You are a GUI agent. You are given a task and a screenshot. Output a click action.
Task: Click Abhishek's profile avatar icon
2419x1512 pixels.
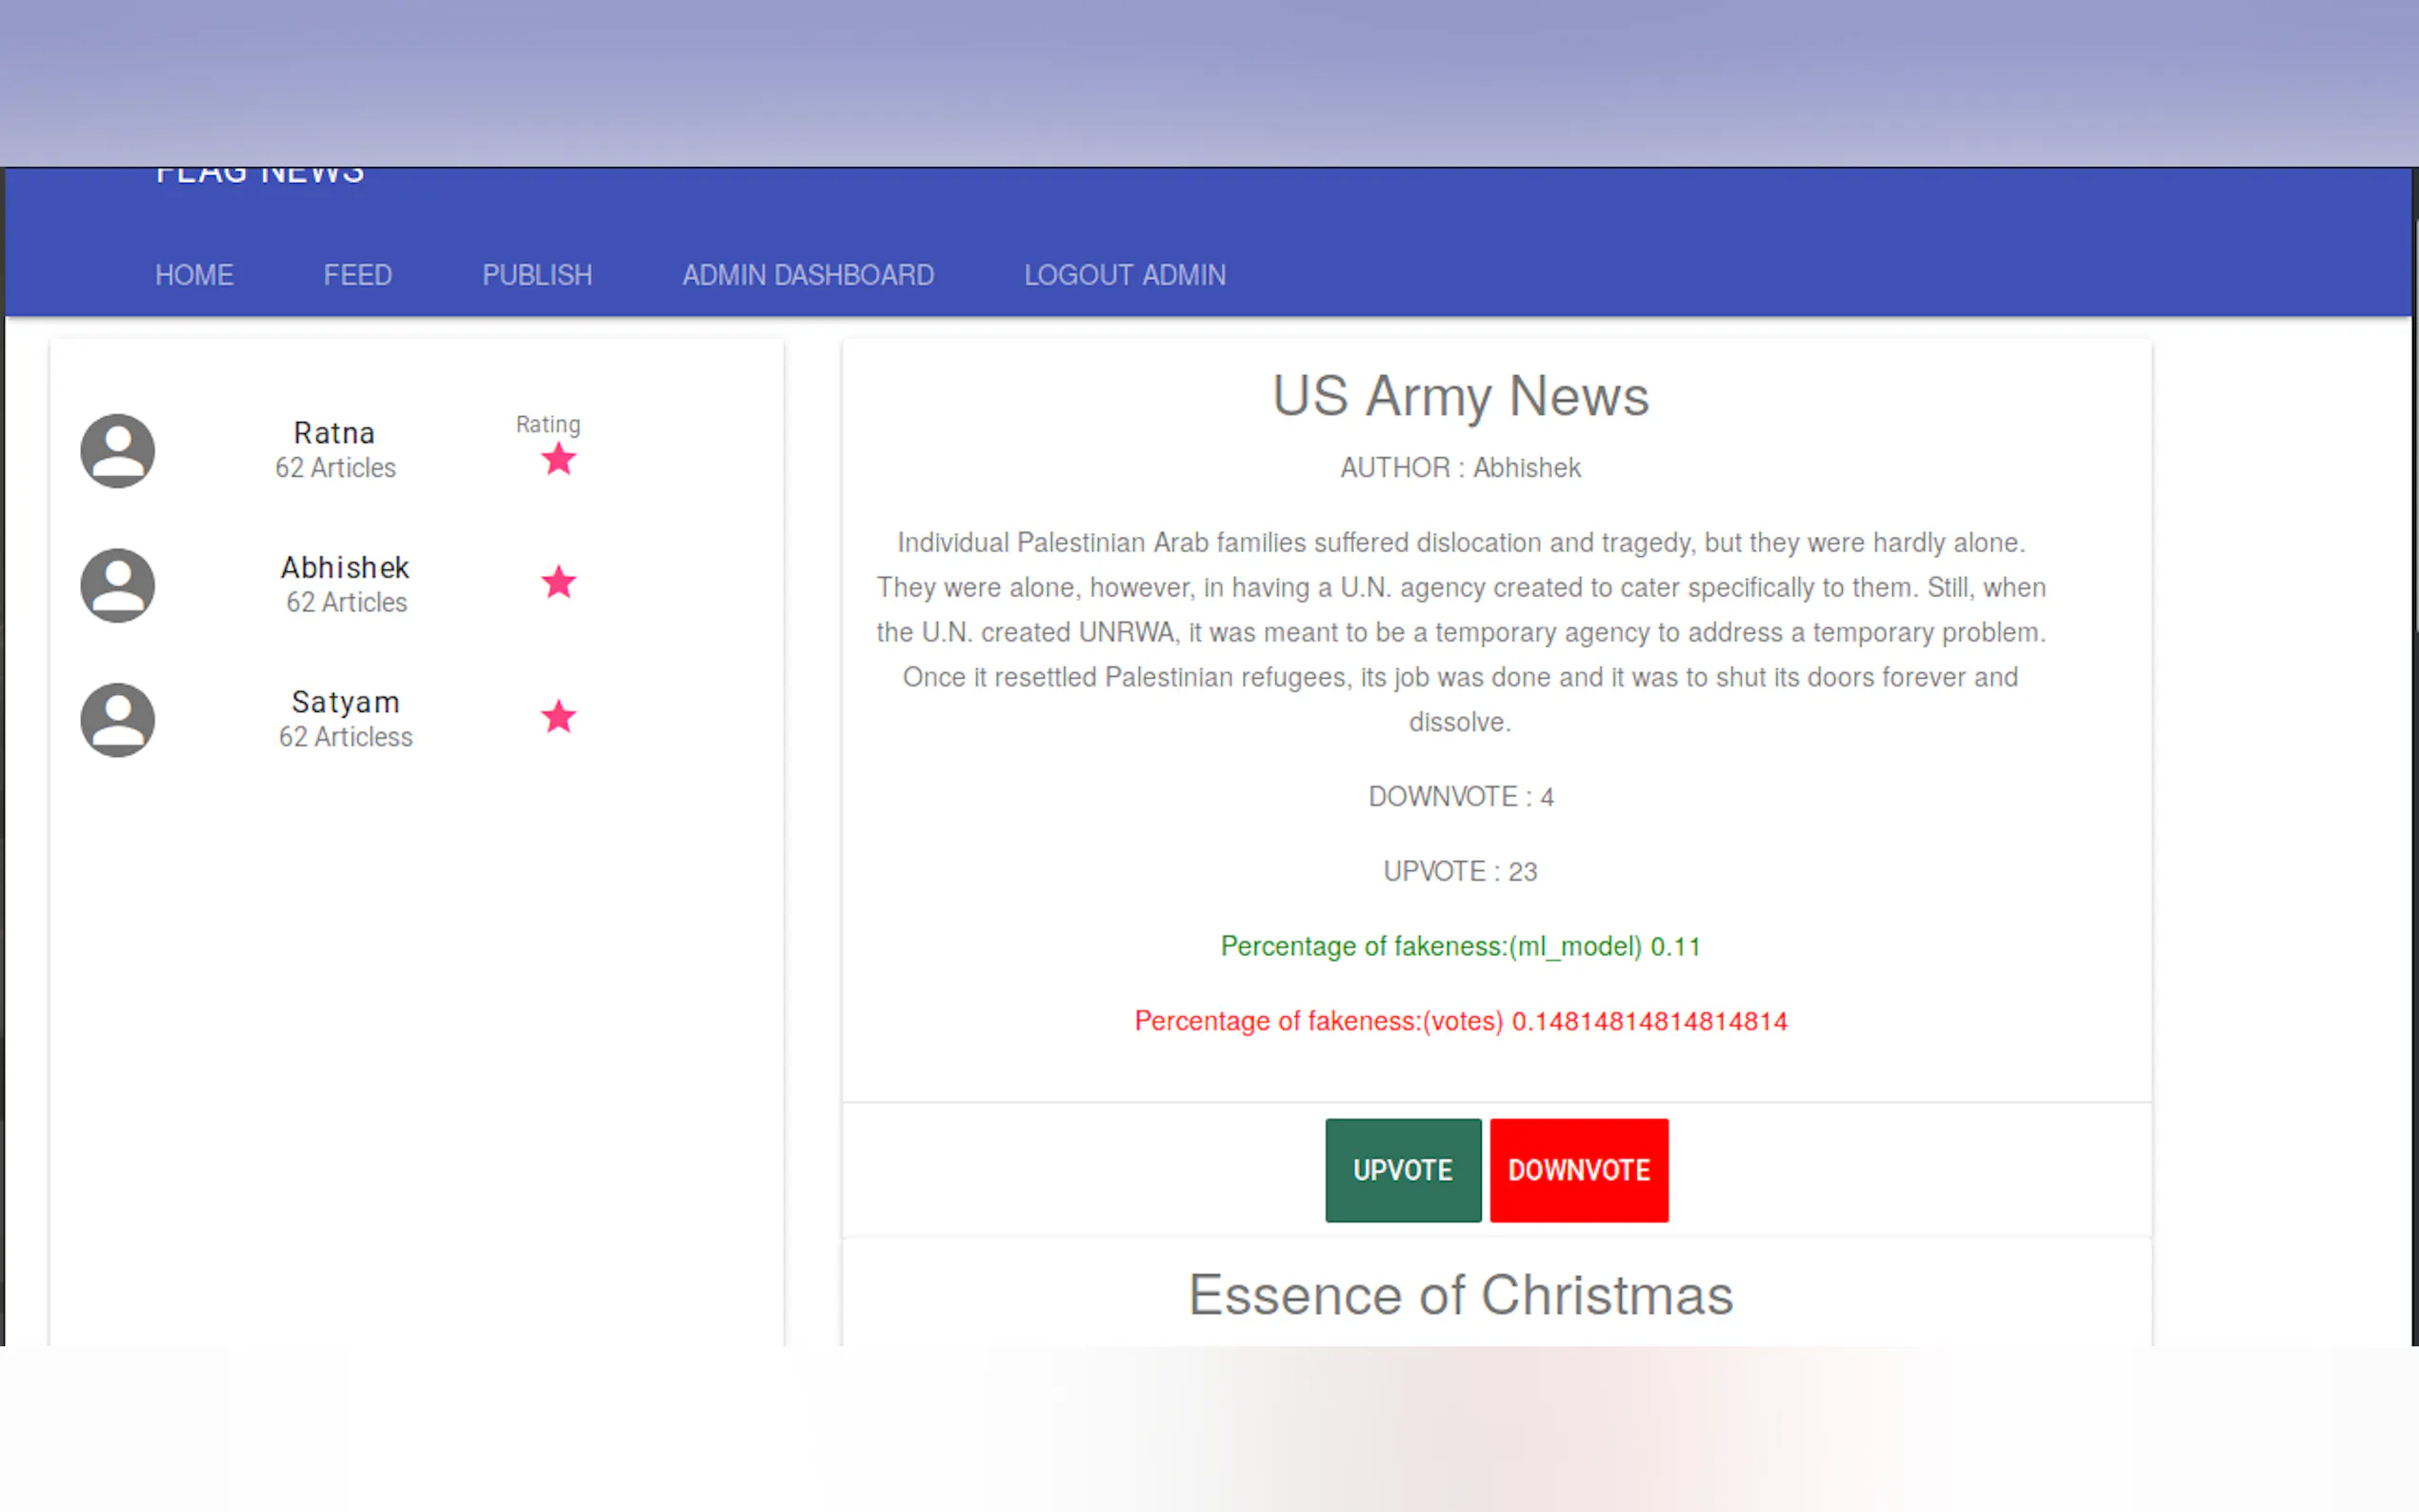(x=118, y=585)
